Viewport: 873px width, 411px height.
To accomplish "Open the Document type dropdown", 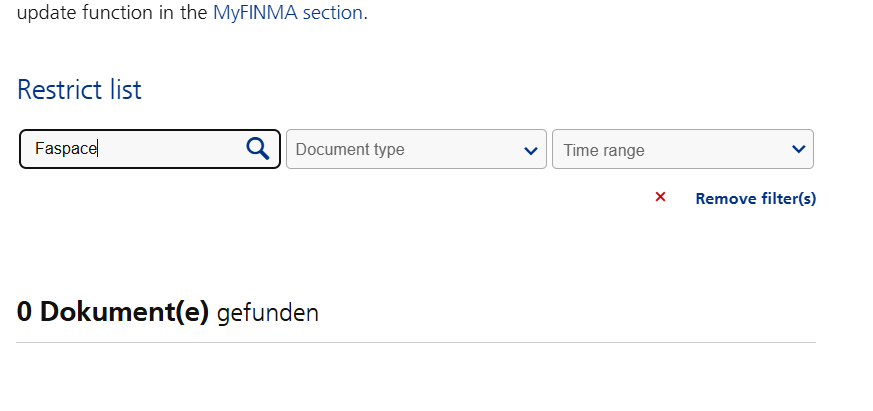I will pyautogui.click(x=416, y=149).
